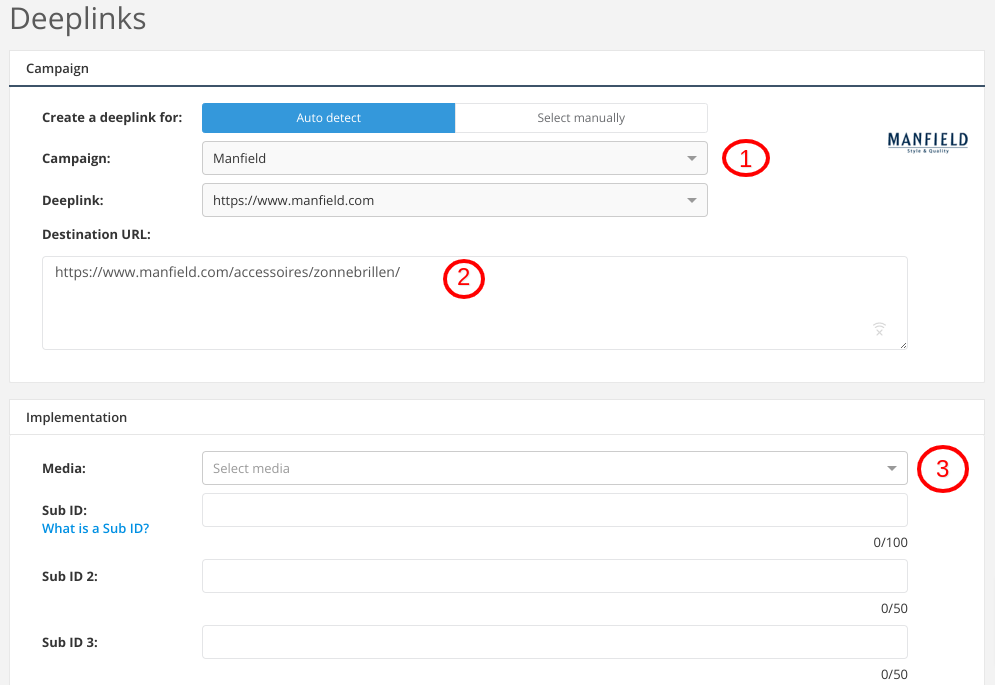995x685 pixels.
Task: Open the Deeplink dropdown with manfield.com URL
Action: [454, 200]
